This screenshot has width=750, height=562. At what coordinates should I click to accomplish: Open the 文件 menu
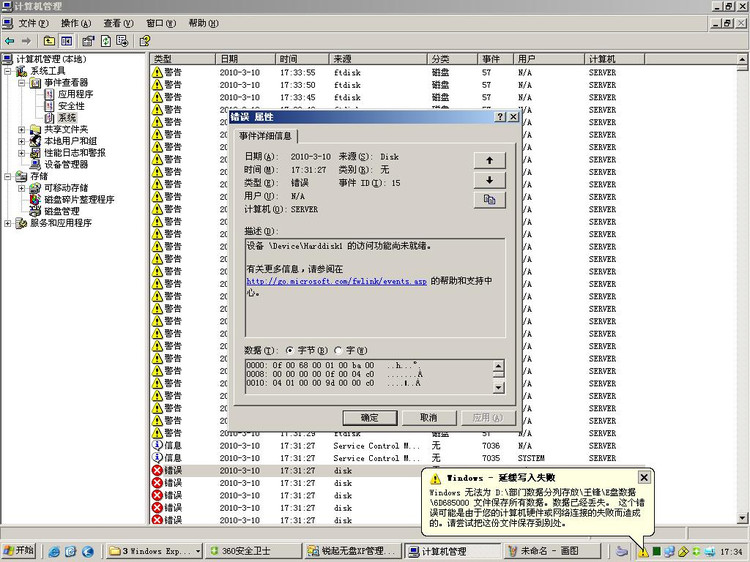pos(33,23)
